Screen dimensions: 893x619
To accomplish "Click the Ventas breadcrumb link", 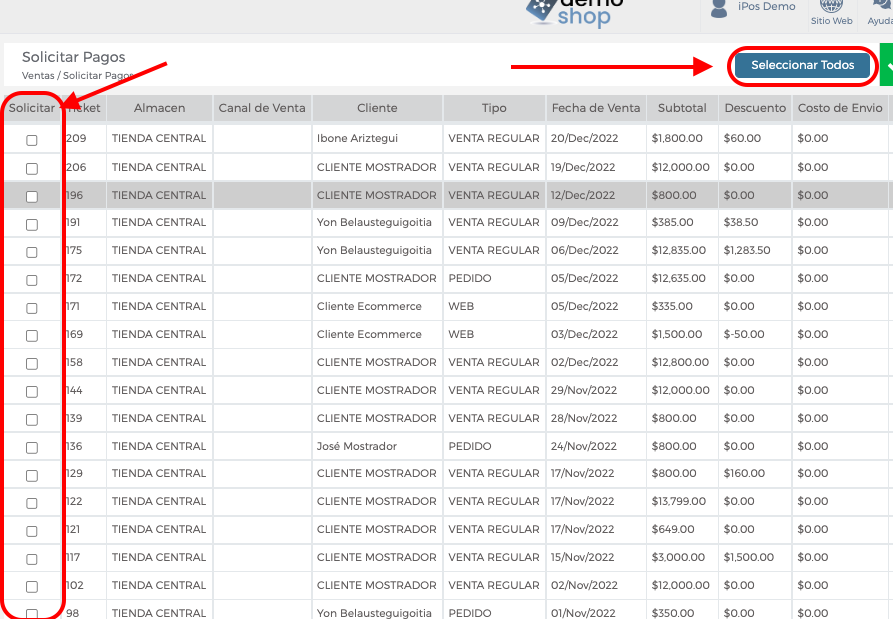I will point(38,76).
